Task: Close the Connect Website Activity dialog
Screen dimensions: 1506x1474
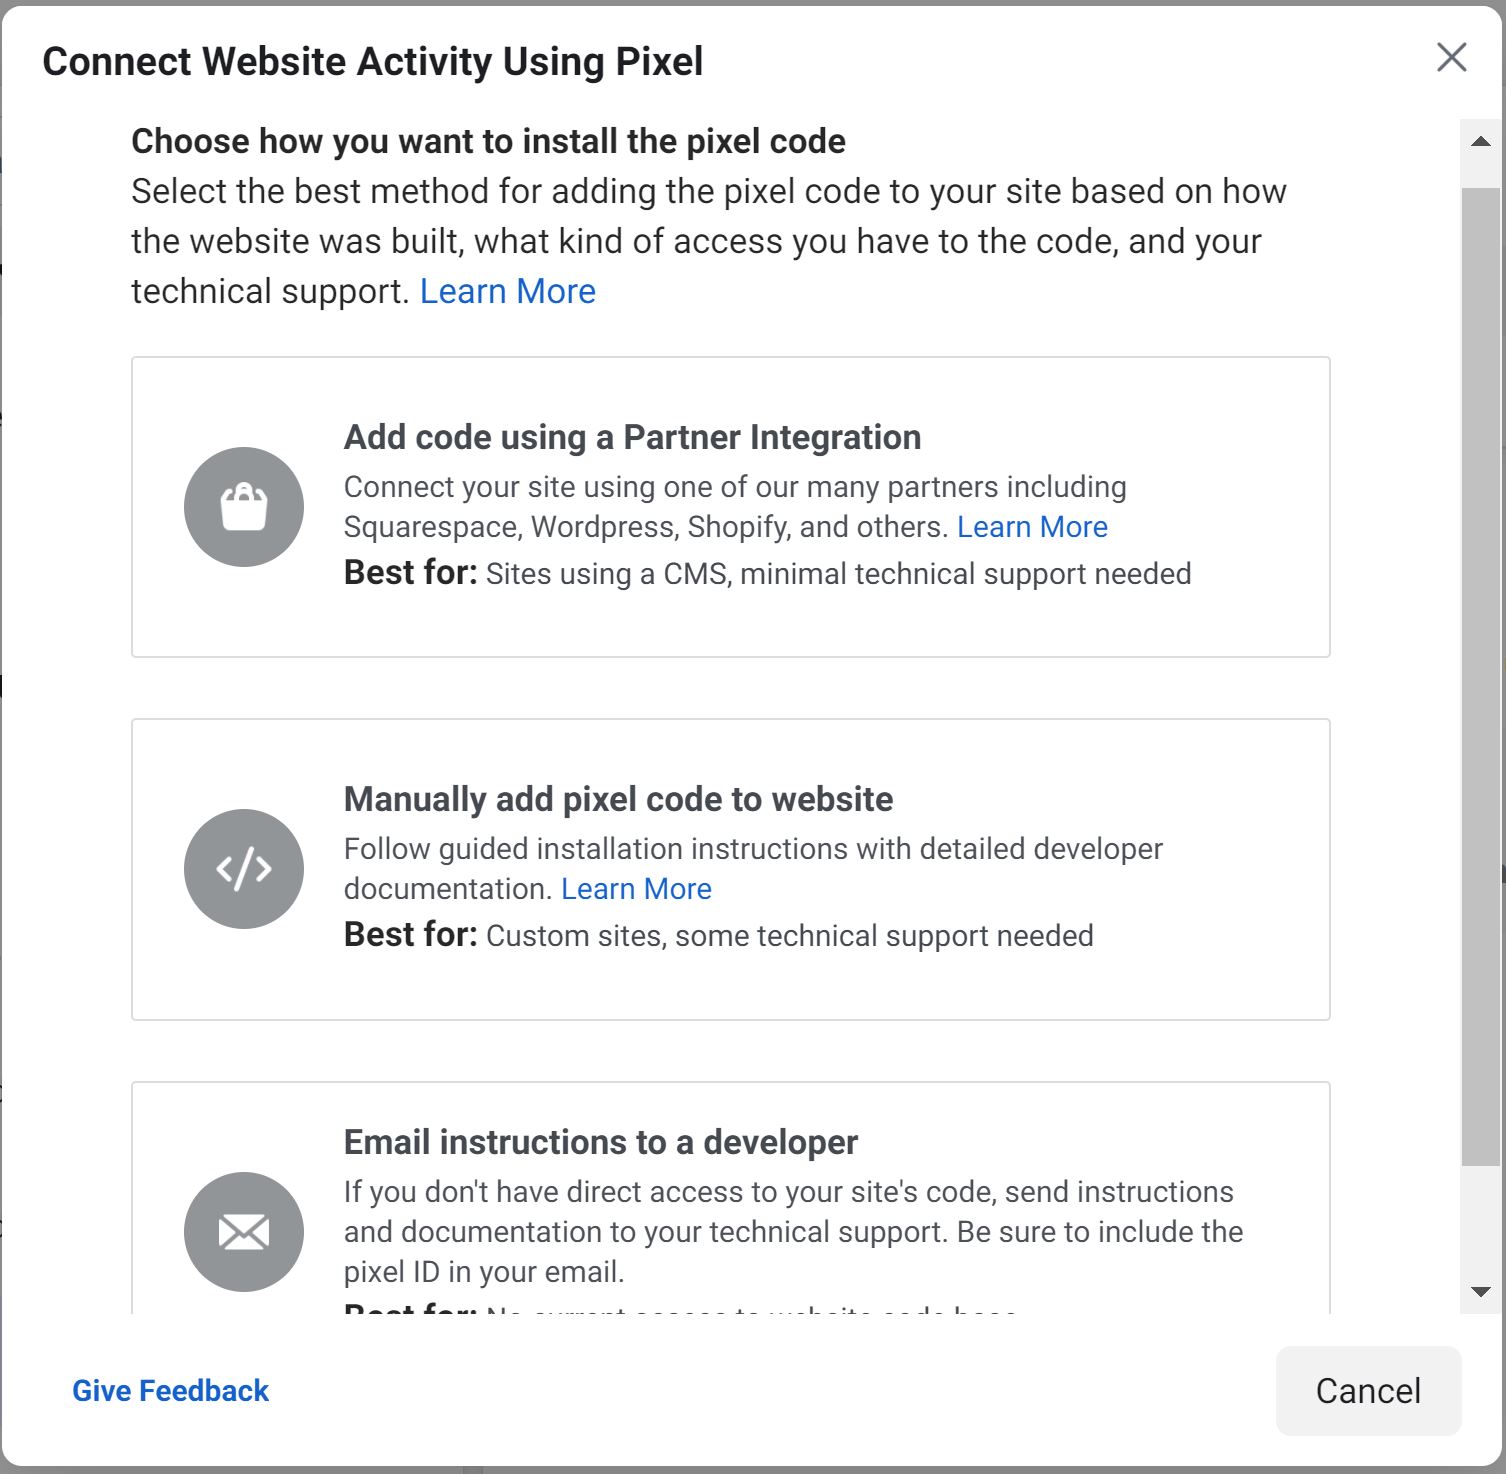Action: pyautogui.click(x=1451, y=58)
